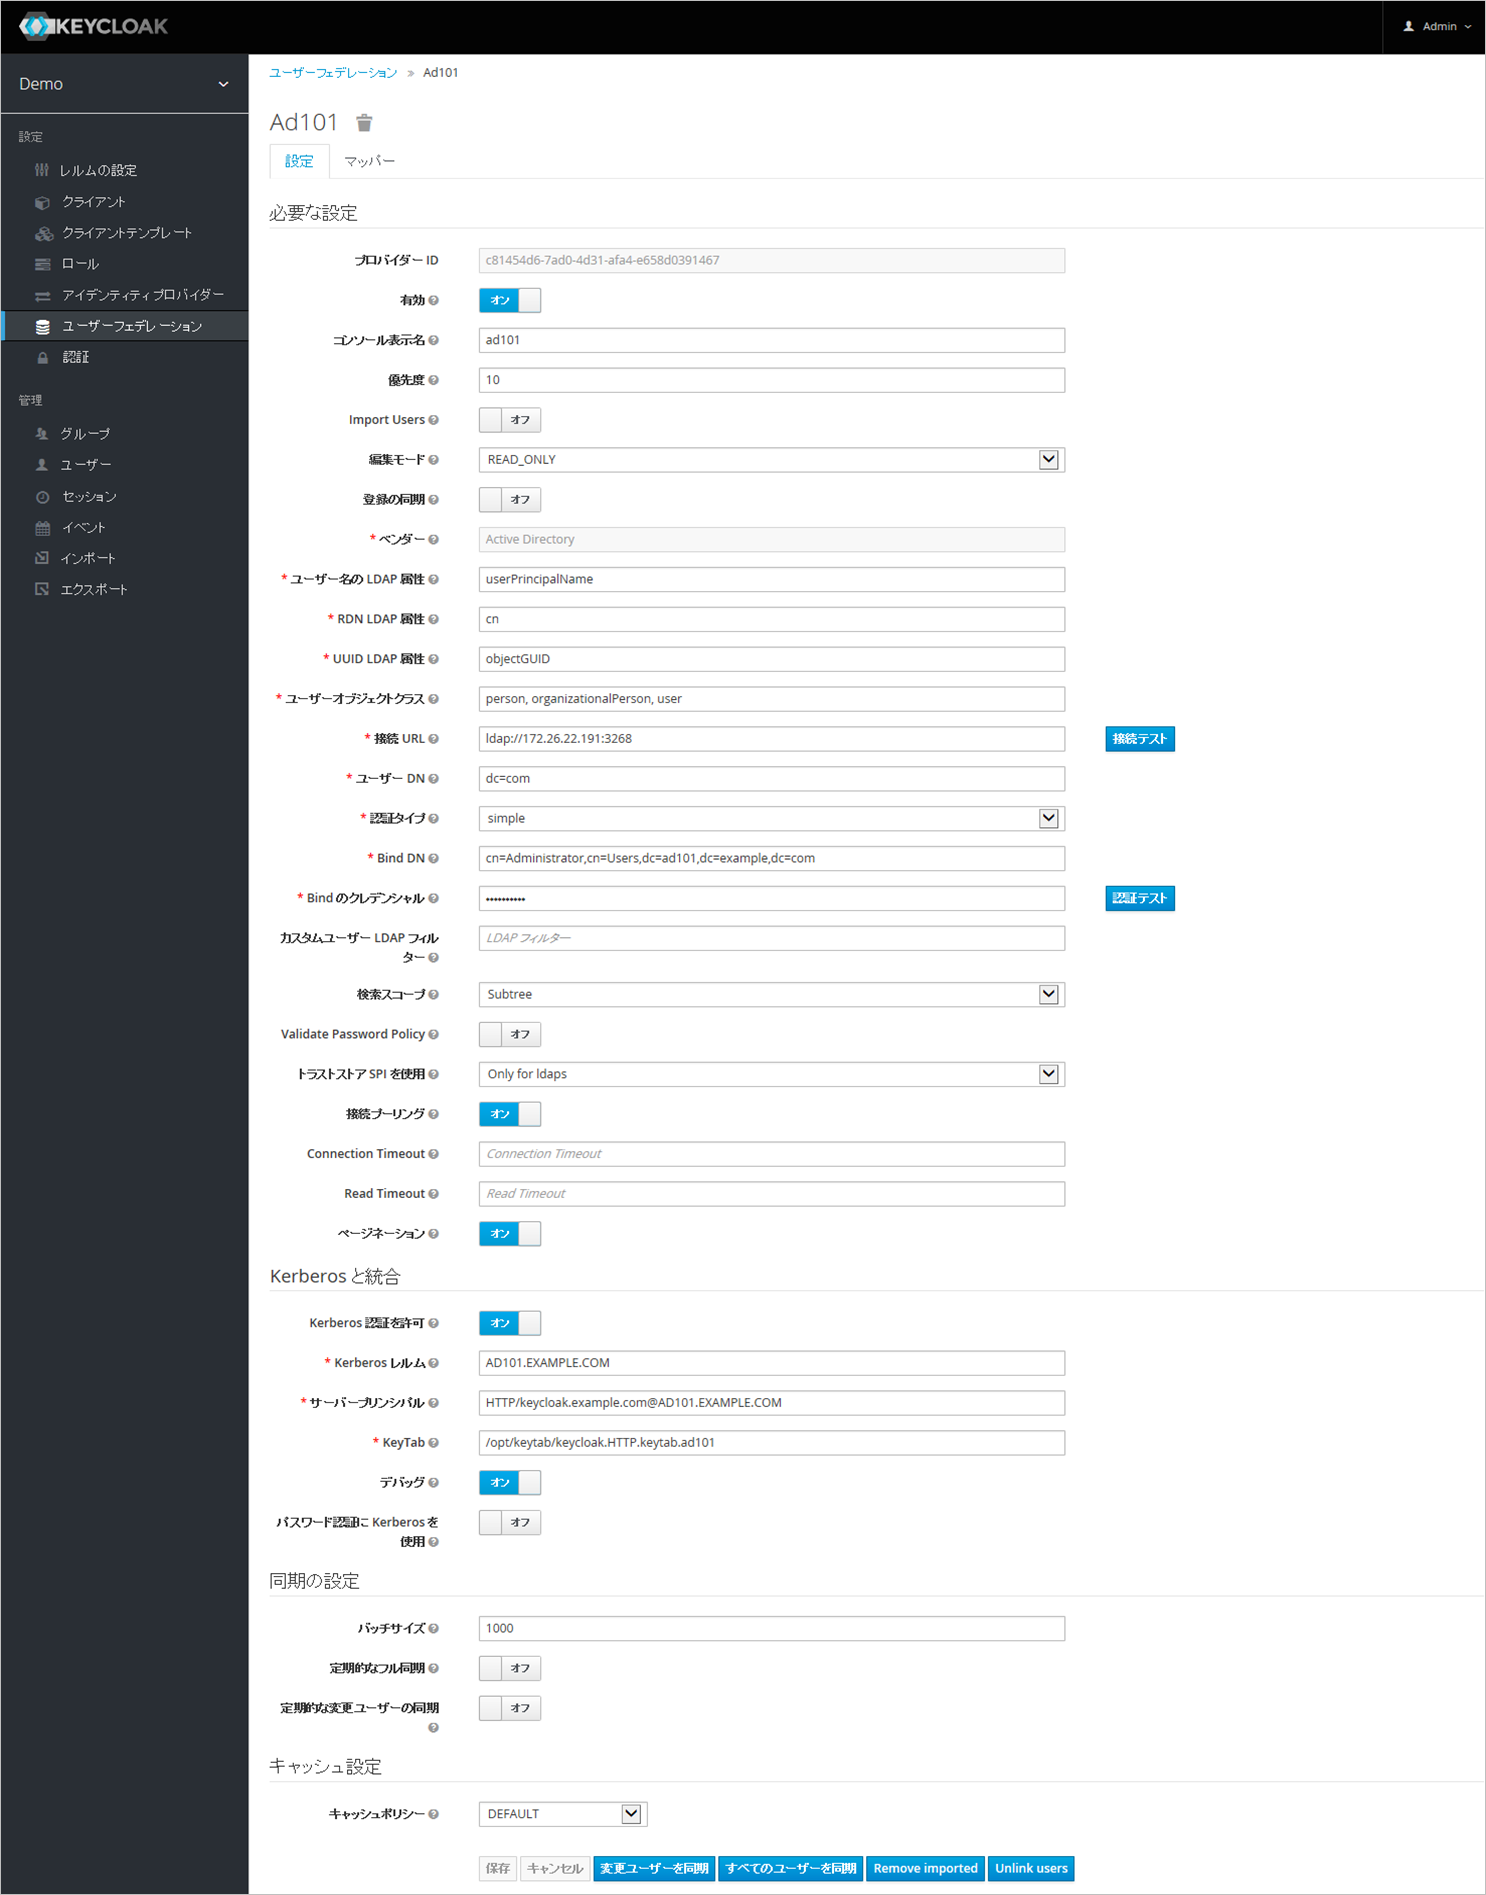The height and width of the screenshot is (1895, 1486).
Task: Enable 定期的なフル同期 switch
Action: (510, 1668)
